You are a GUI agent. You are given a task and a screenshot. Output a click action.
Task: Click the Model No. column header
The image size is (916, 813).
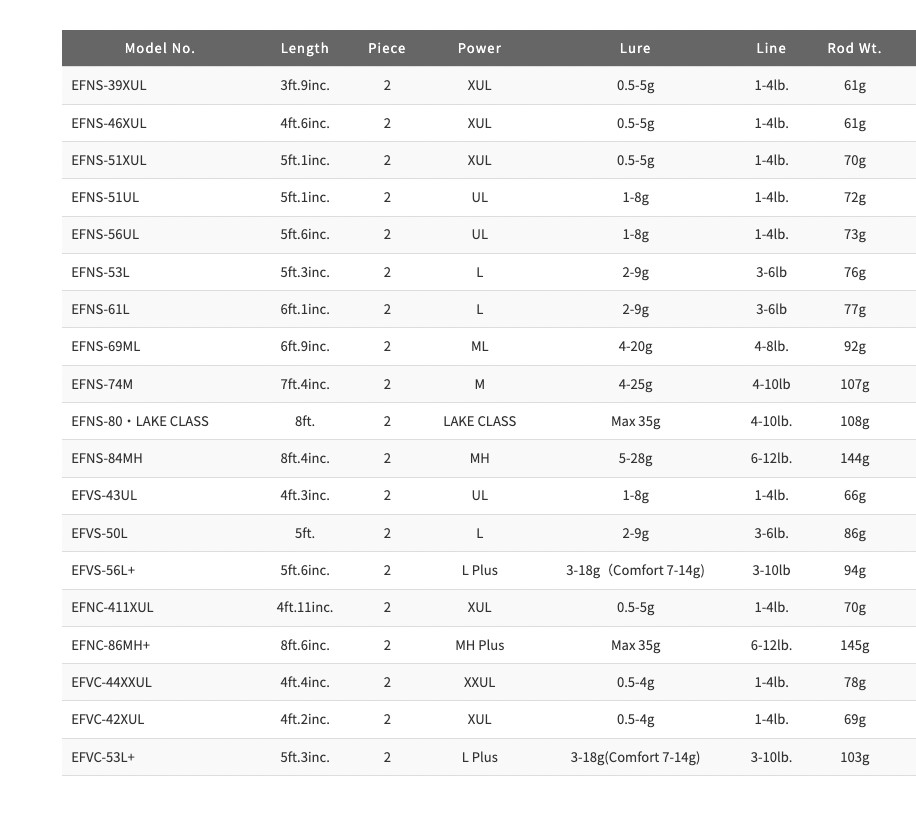(x=159, y=48)
